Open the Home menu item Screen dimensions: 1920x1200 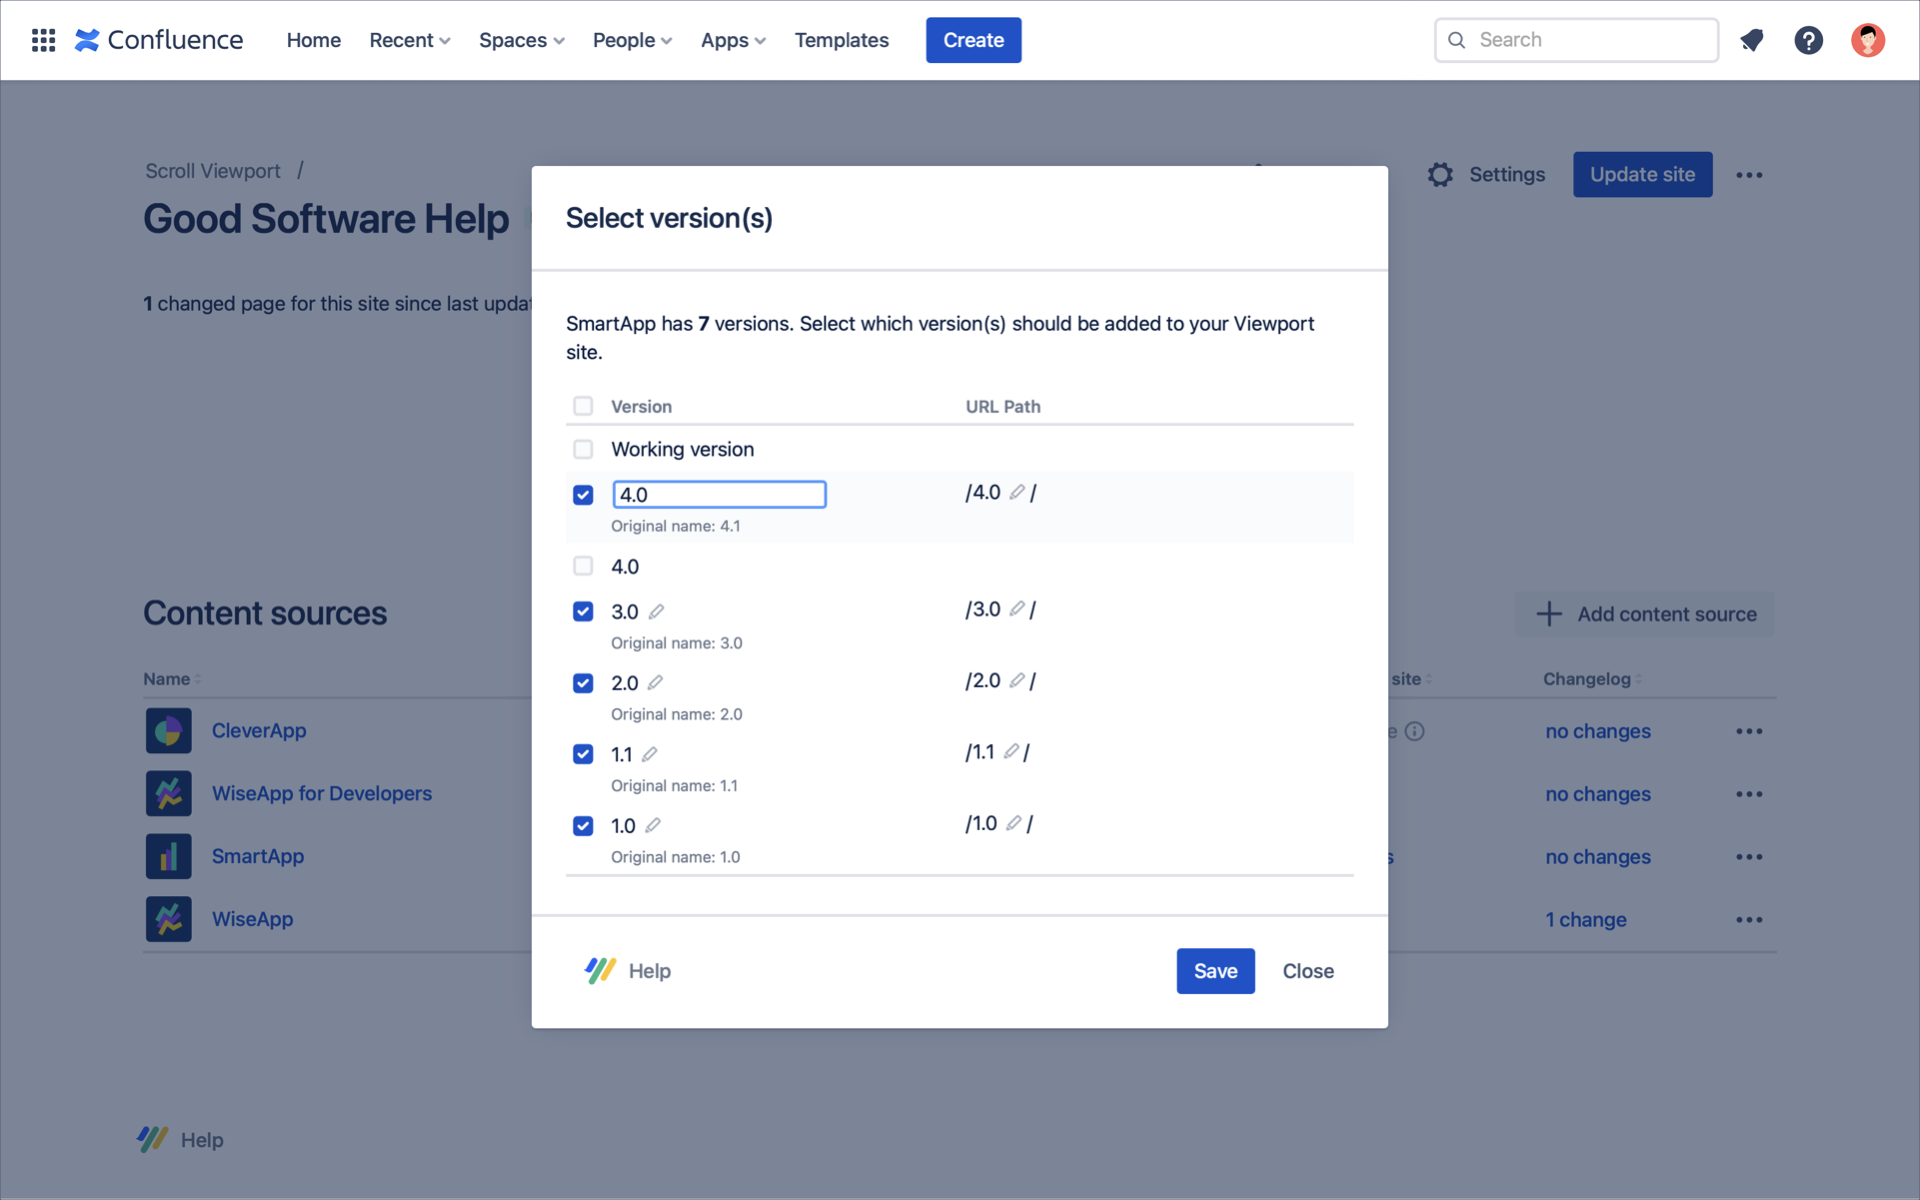click(313, 40)
